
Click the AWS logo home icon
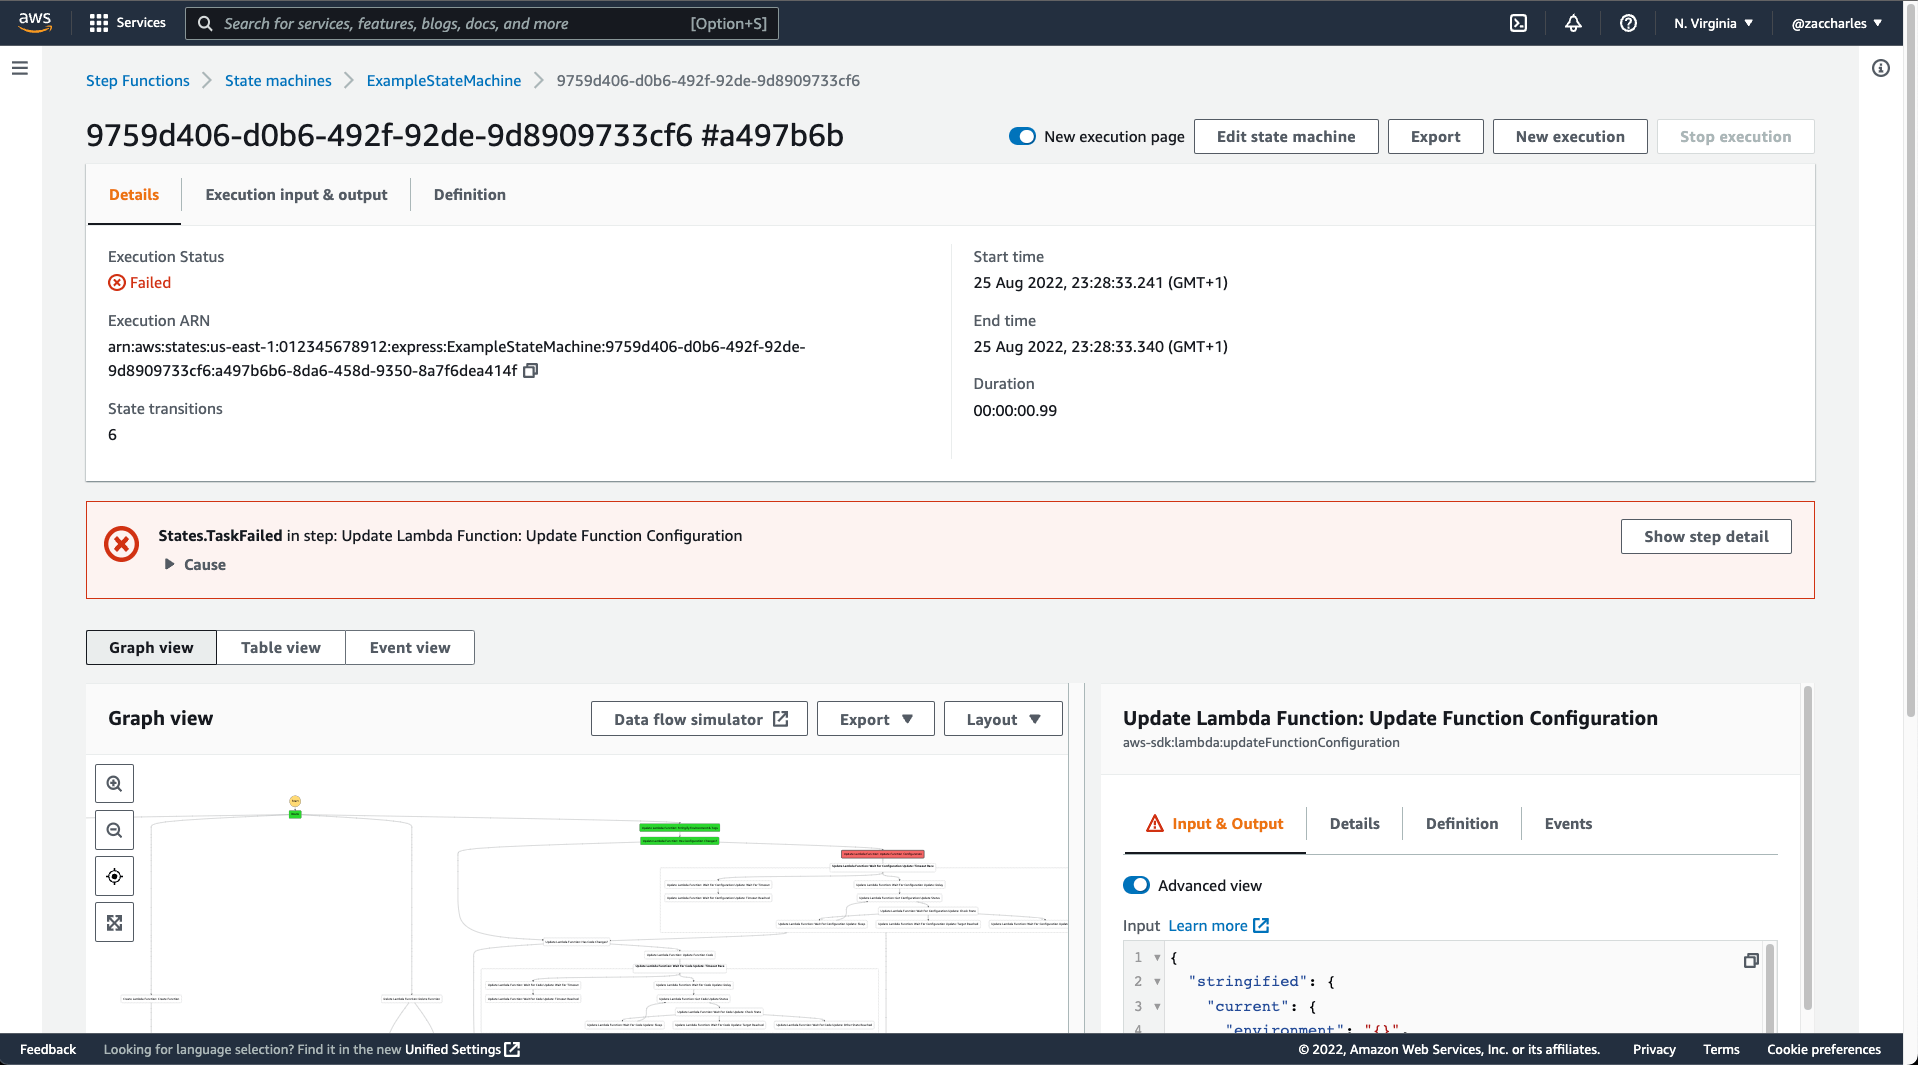tap(34, 22)
